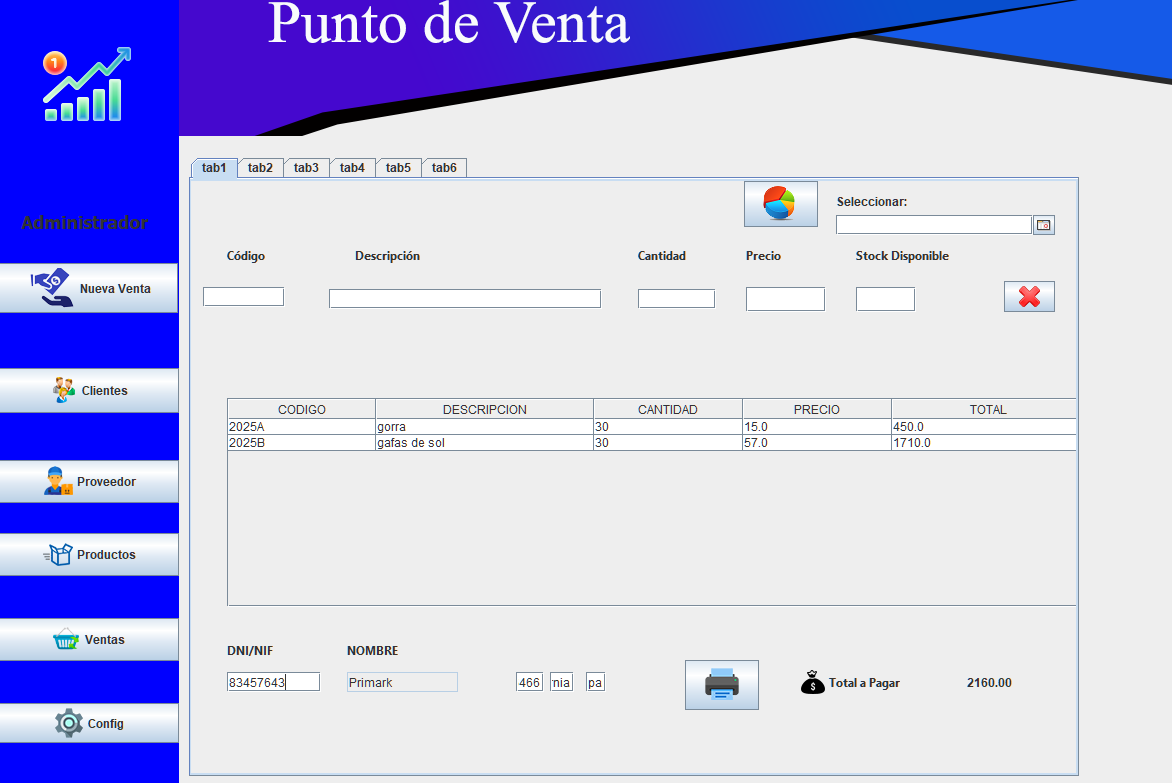The width and height of the screenshot is (1172, 783).
Task: Select the gafas de sol table row
Action: (484, 442)
